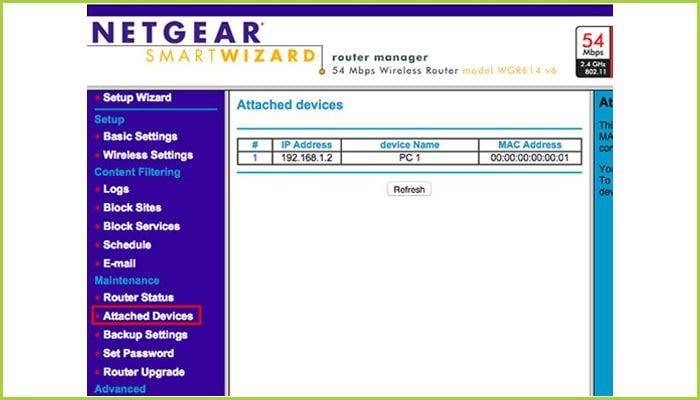Click the Advanced section label

(120, 389)
